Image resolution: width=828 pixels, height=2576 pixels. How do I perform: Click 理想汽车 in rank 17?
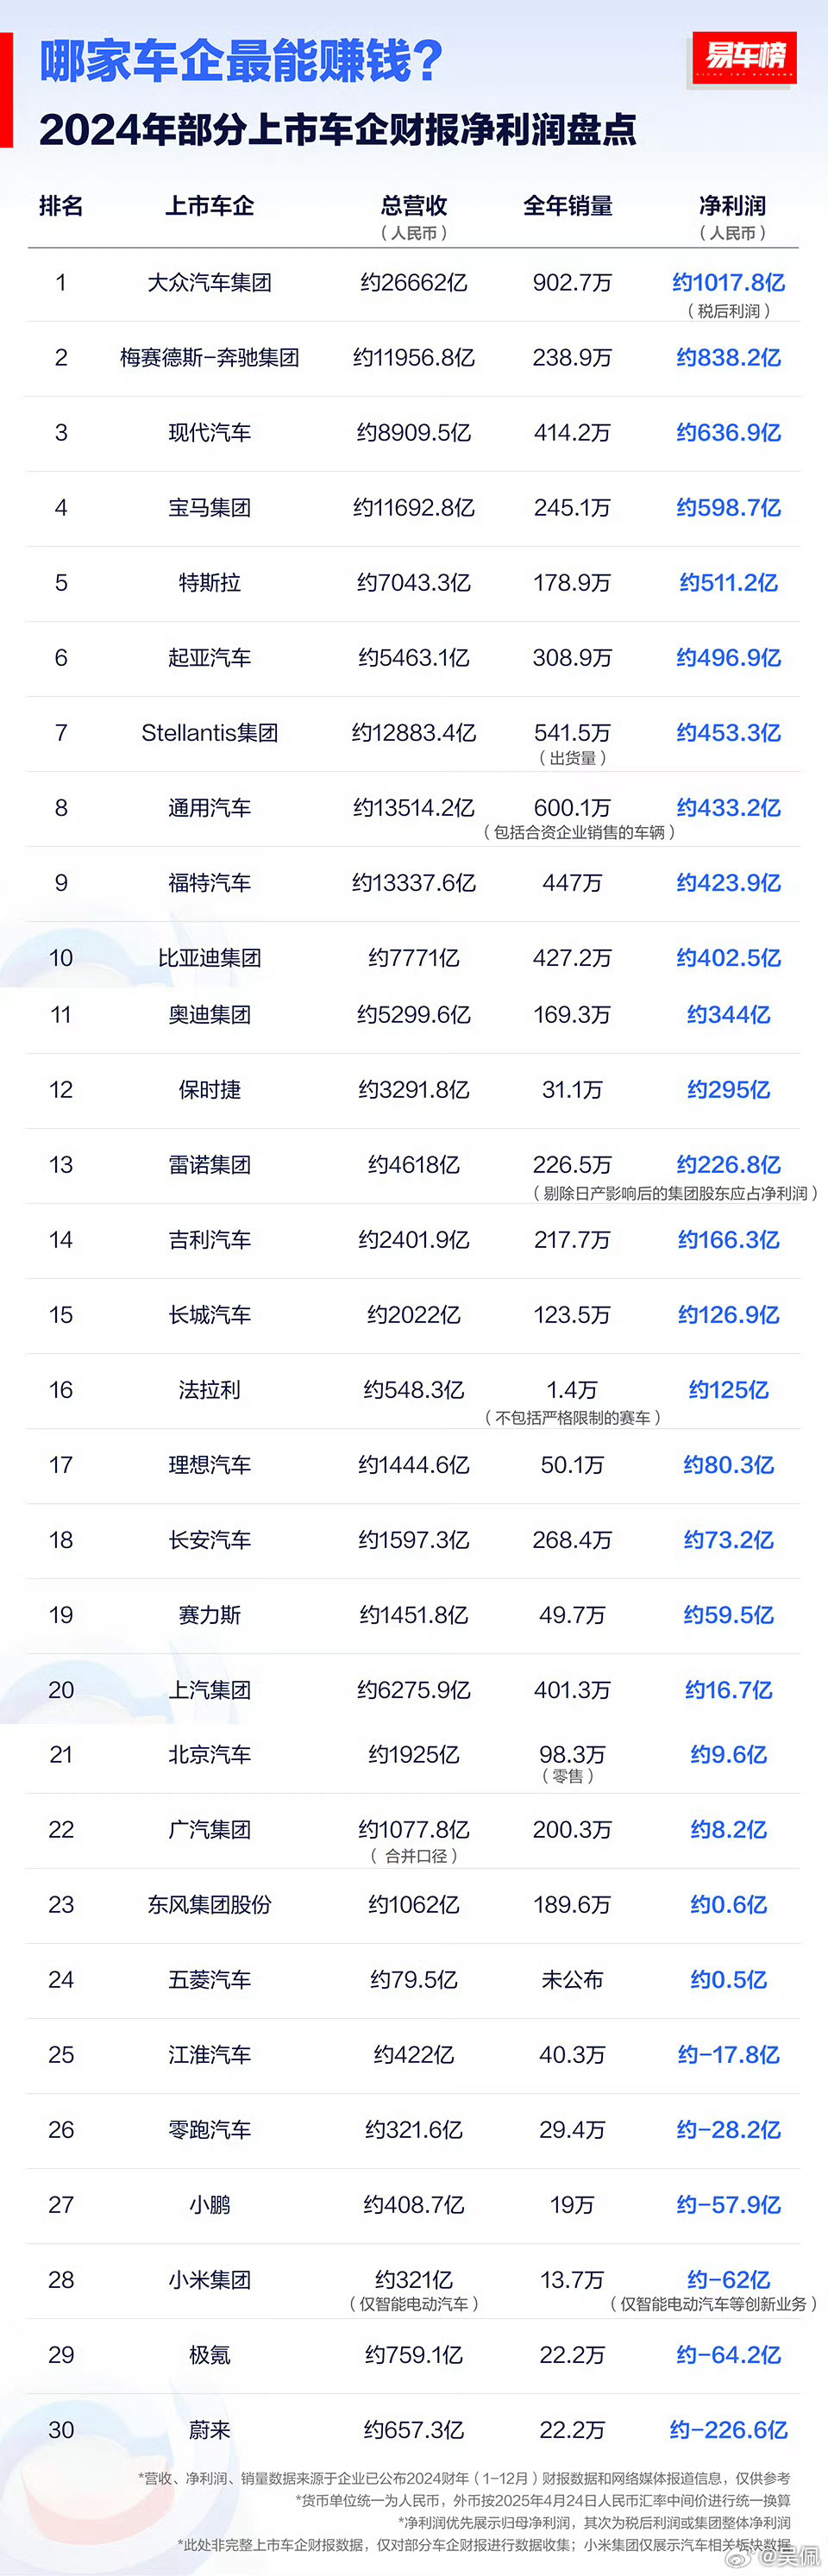coord(209,1465)
